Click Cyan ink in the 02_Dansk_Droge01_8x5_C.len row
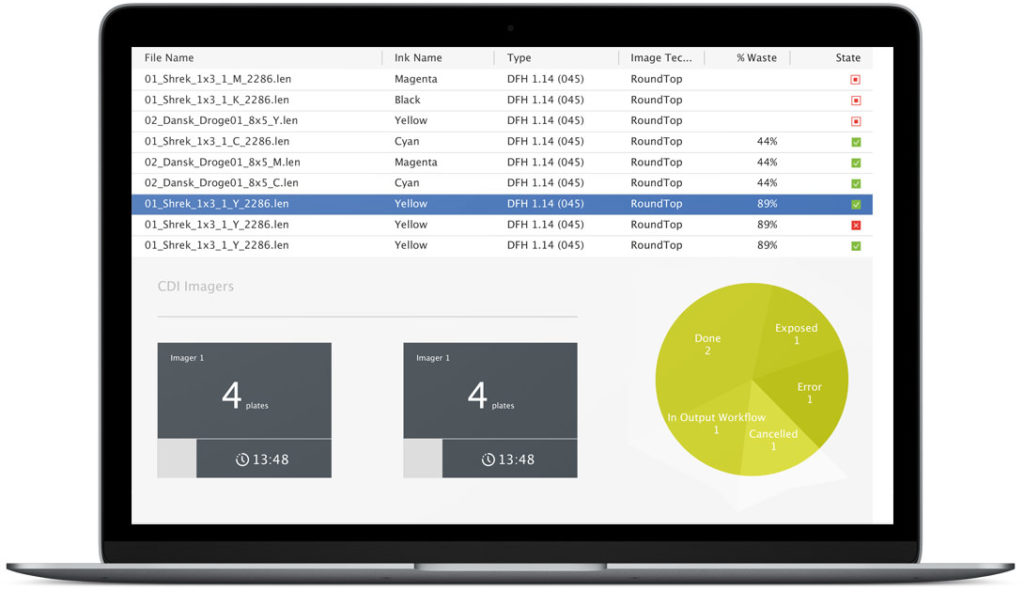Viewport: 1024px width, 592px height. (406, 183)
